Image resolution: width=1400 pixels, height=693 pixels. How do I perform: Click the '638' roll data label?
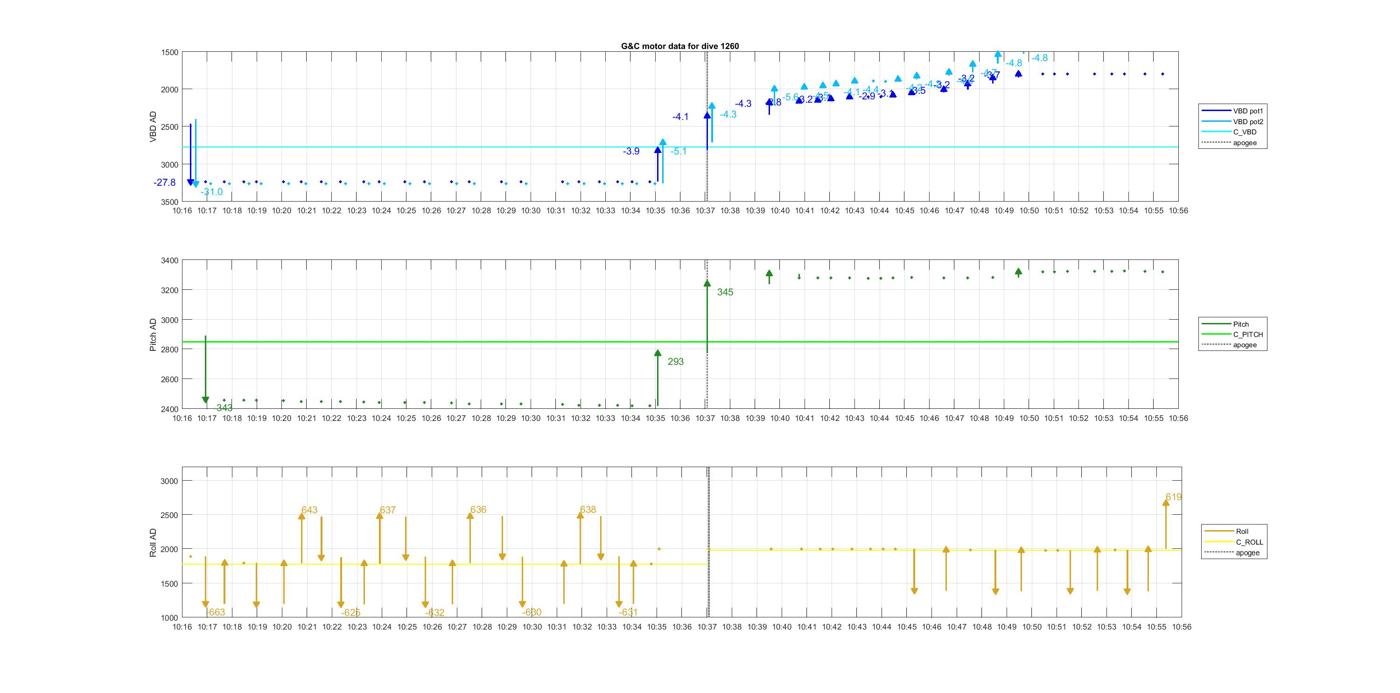point(588,509)
